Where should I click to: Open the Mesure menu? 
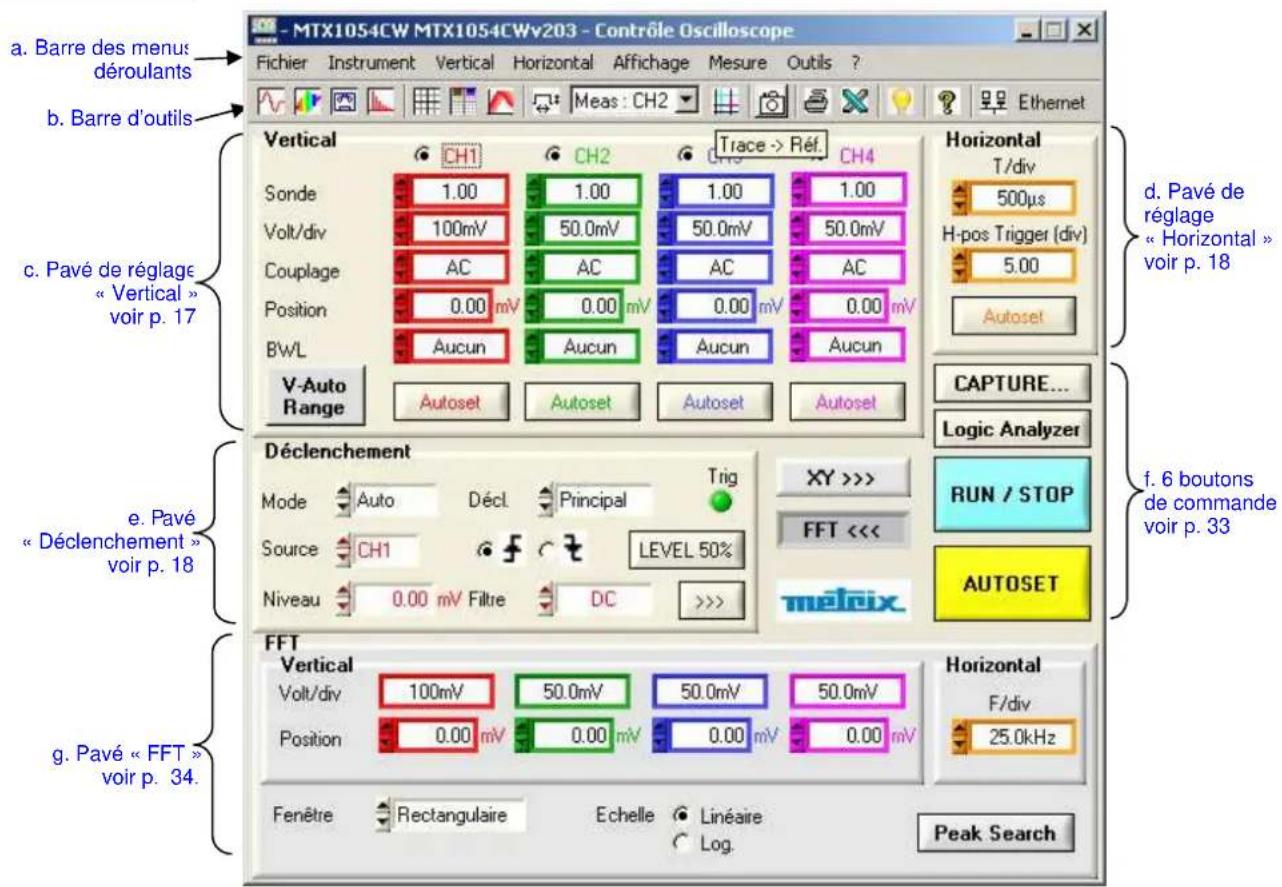[738, 61]
